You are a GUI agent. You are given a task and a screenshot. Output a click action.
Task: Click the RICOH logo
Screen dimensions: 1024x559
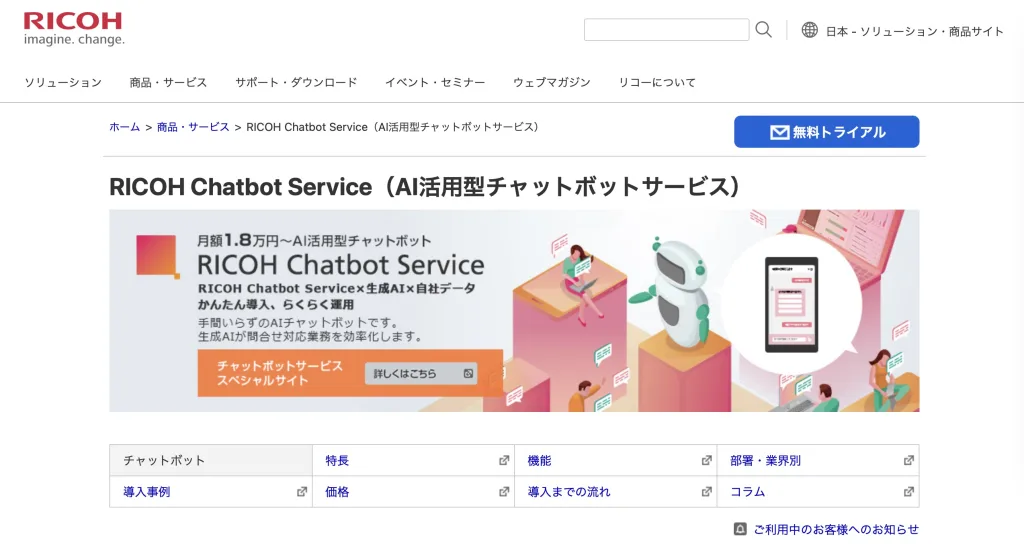pyautogui.click(x=74, y=29)
